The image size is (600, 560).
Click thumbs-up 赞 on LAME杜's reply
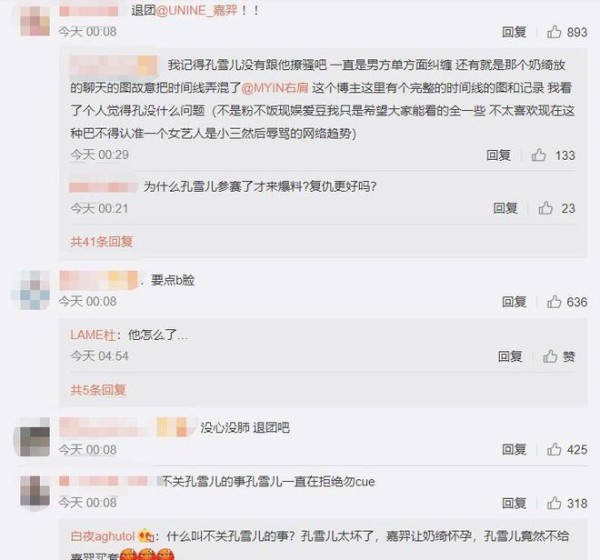pos(559,356)
